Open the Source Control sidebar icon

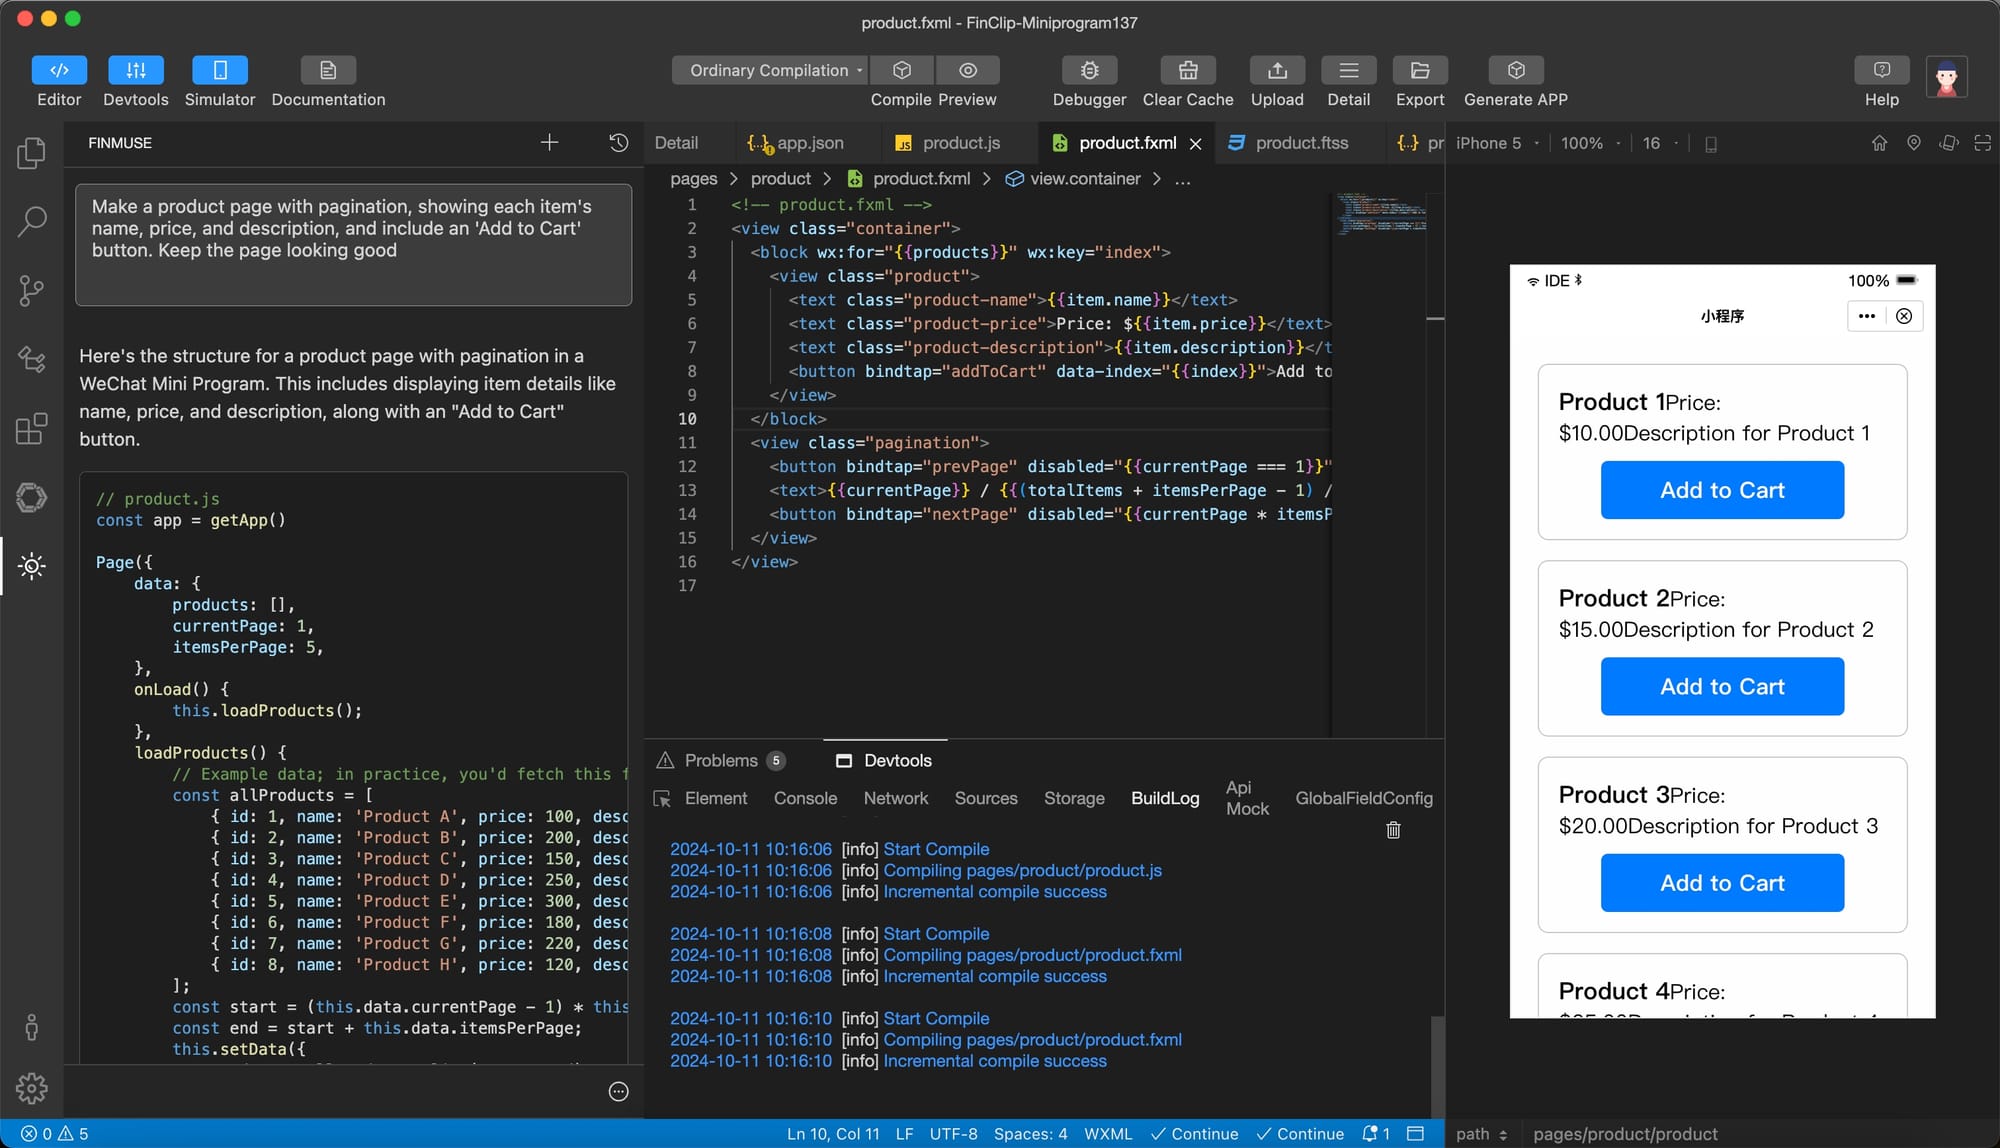click(x=31, y=291)
